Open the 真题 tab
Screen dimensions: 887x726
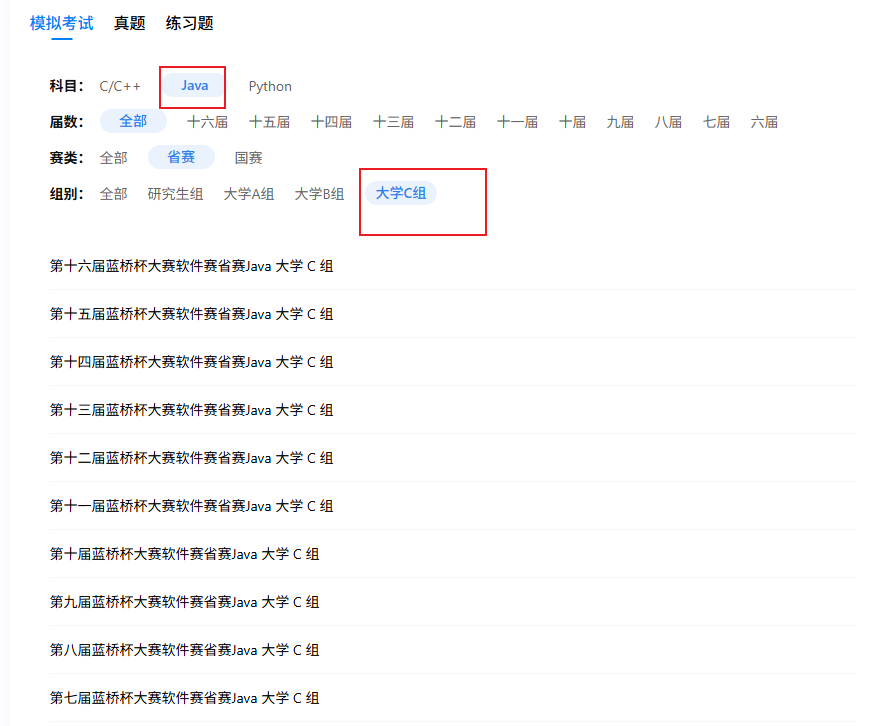[130, 23]
